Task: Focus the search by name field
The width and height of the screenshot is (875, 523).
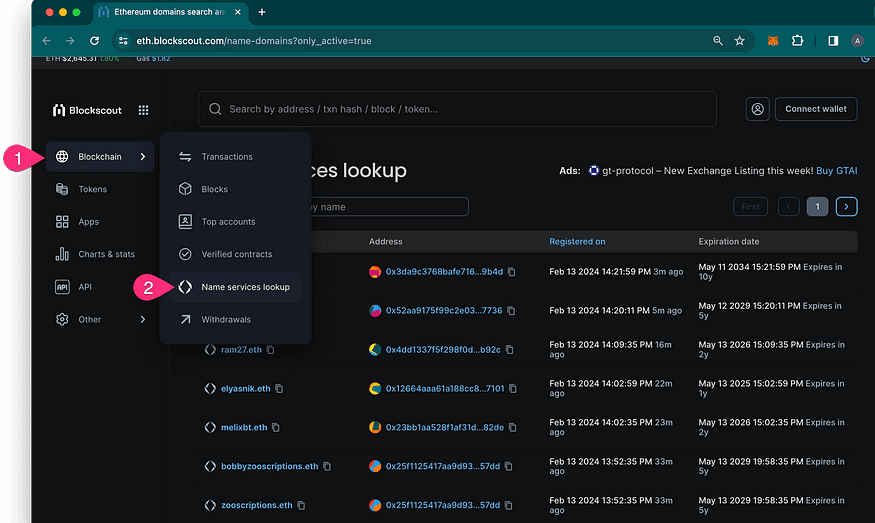Action: (x=390, y=207)
